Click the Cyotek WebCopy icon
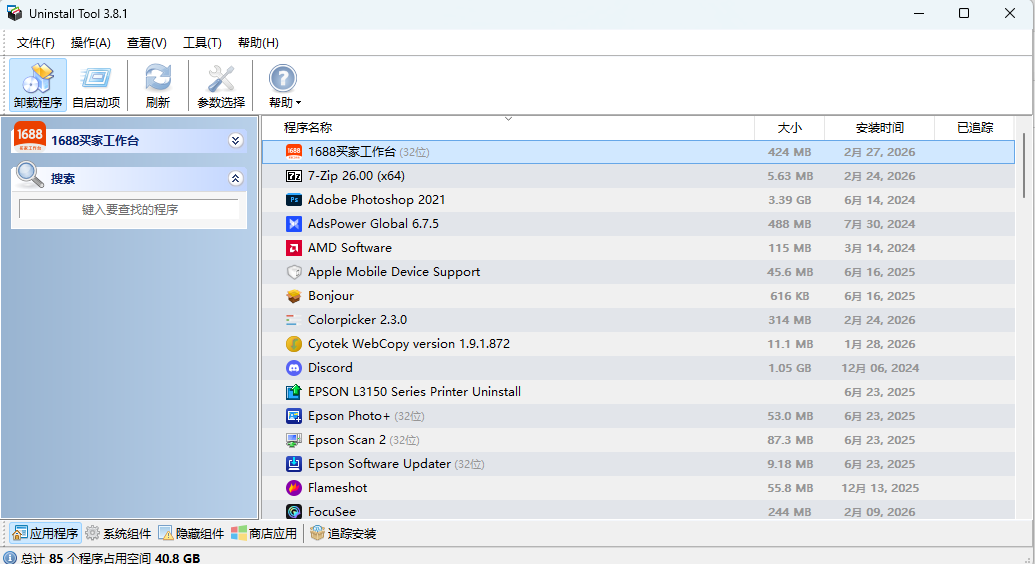The height and width of the screenshot is (564, 1035). click(294, 344)
